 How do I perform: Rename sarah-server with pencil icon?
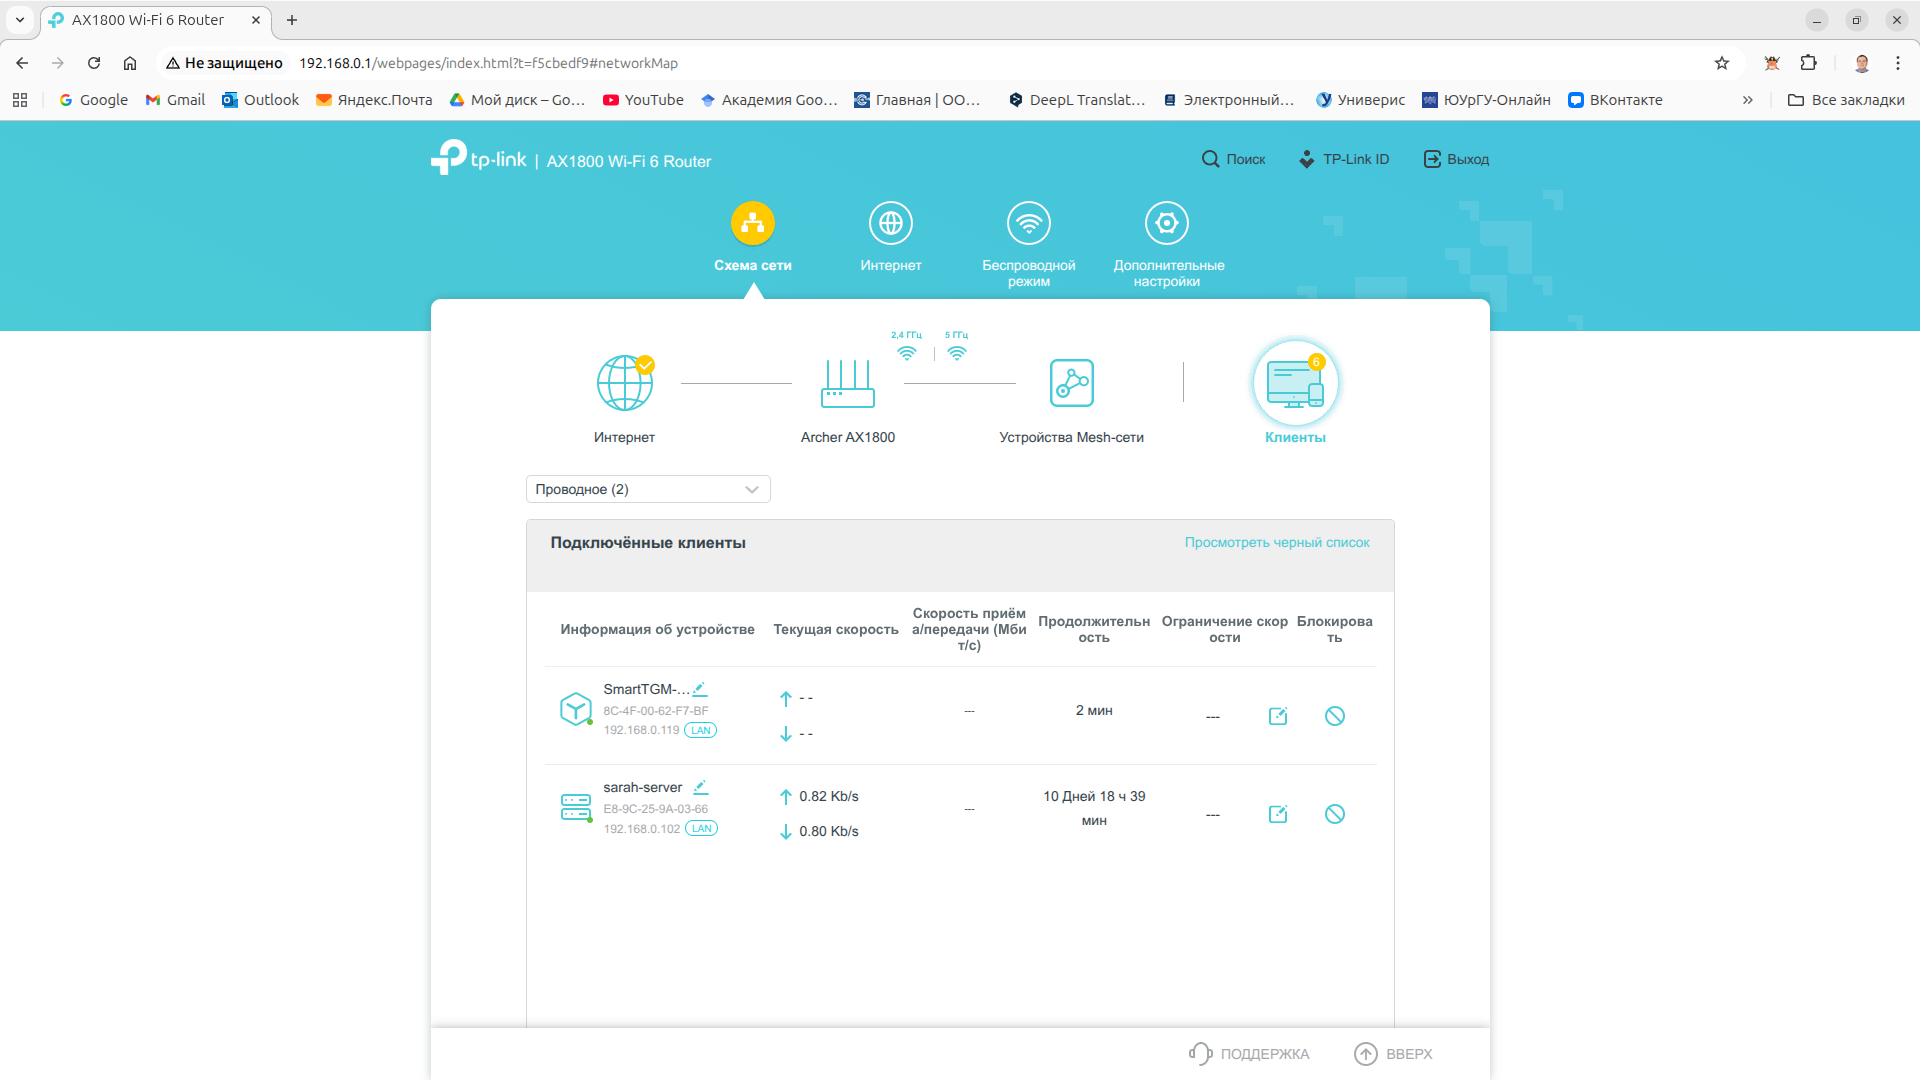pos(701,787)
